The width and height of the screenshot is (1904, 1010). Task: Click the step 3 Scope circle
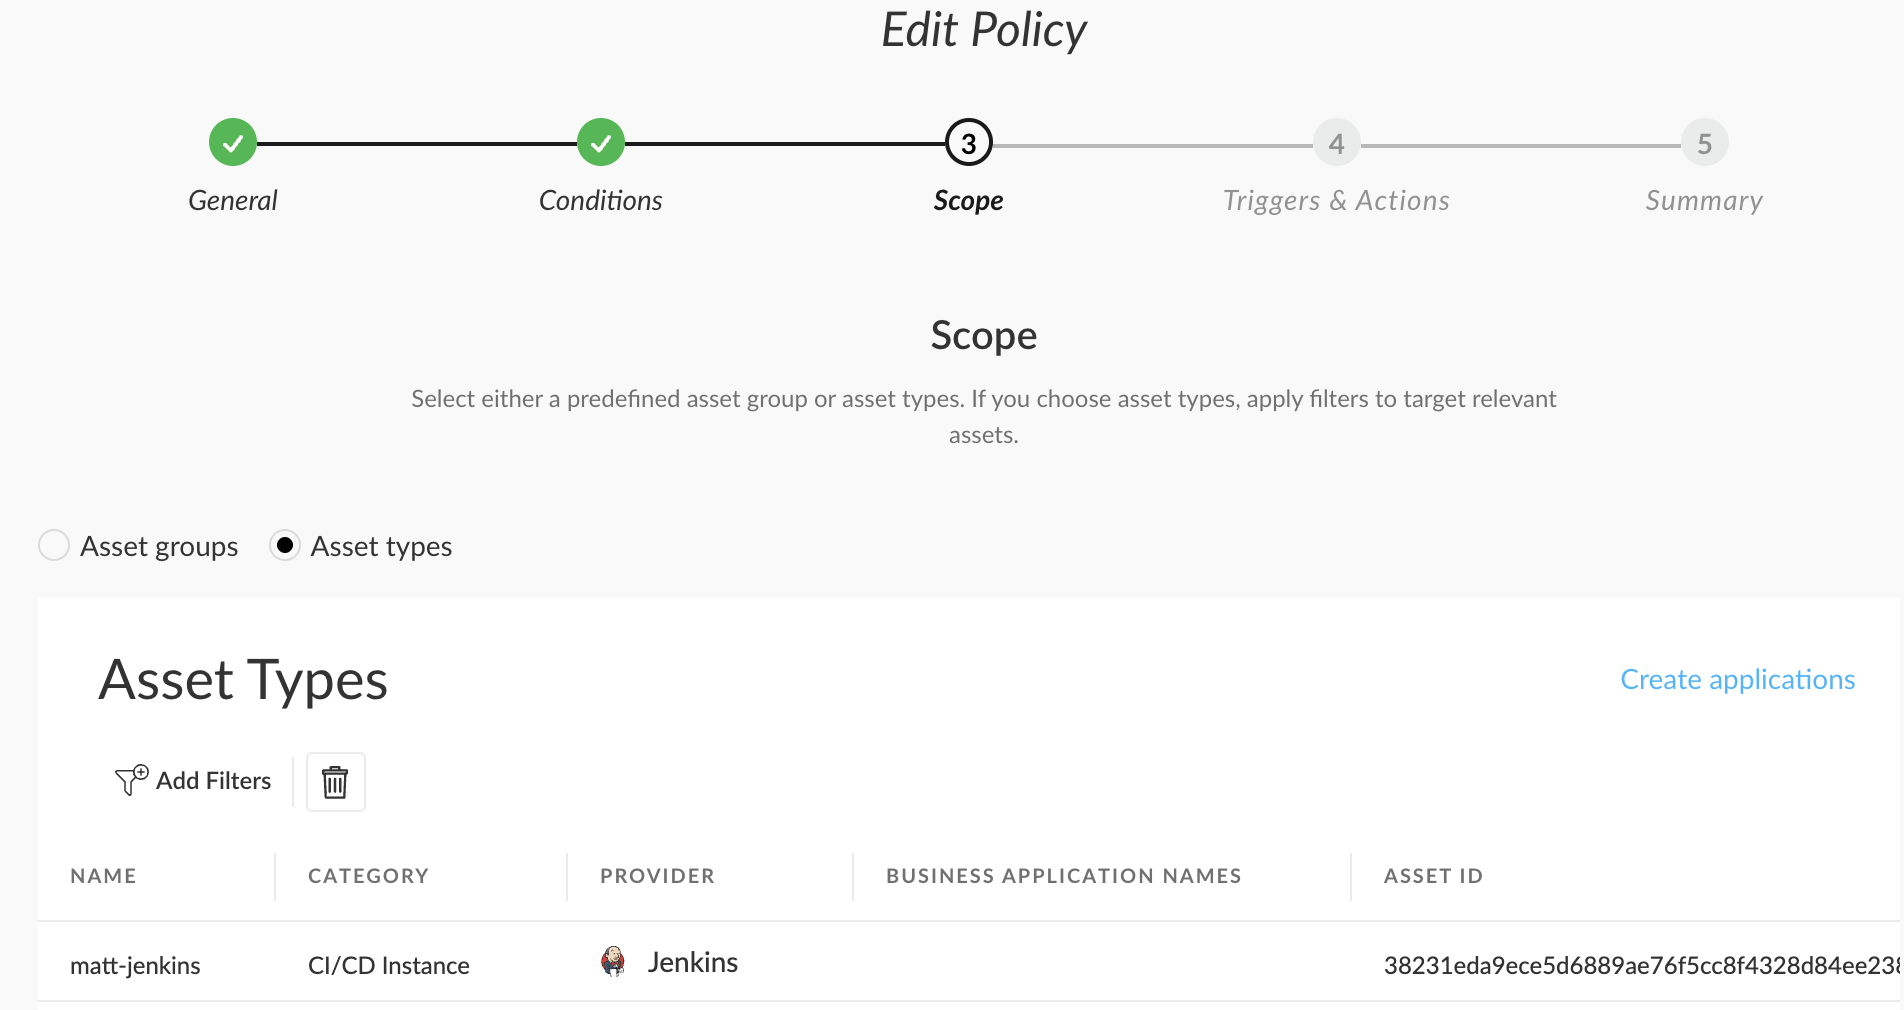tap(968, 143)
